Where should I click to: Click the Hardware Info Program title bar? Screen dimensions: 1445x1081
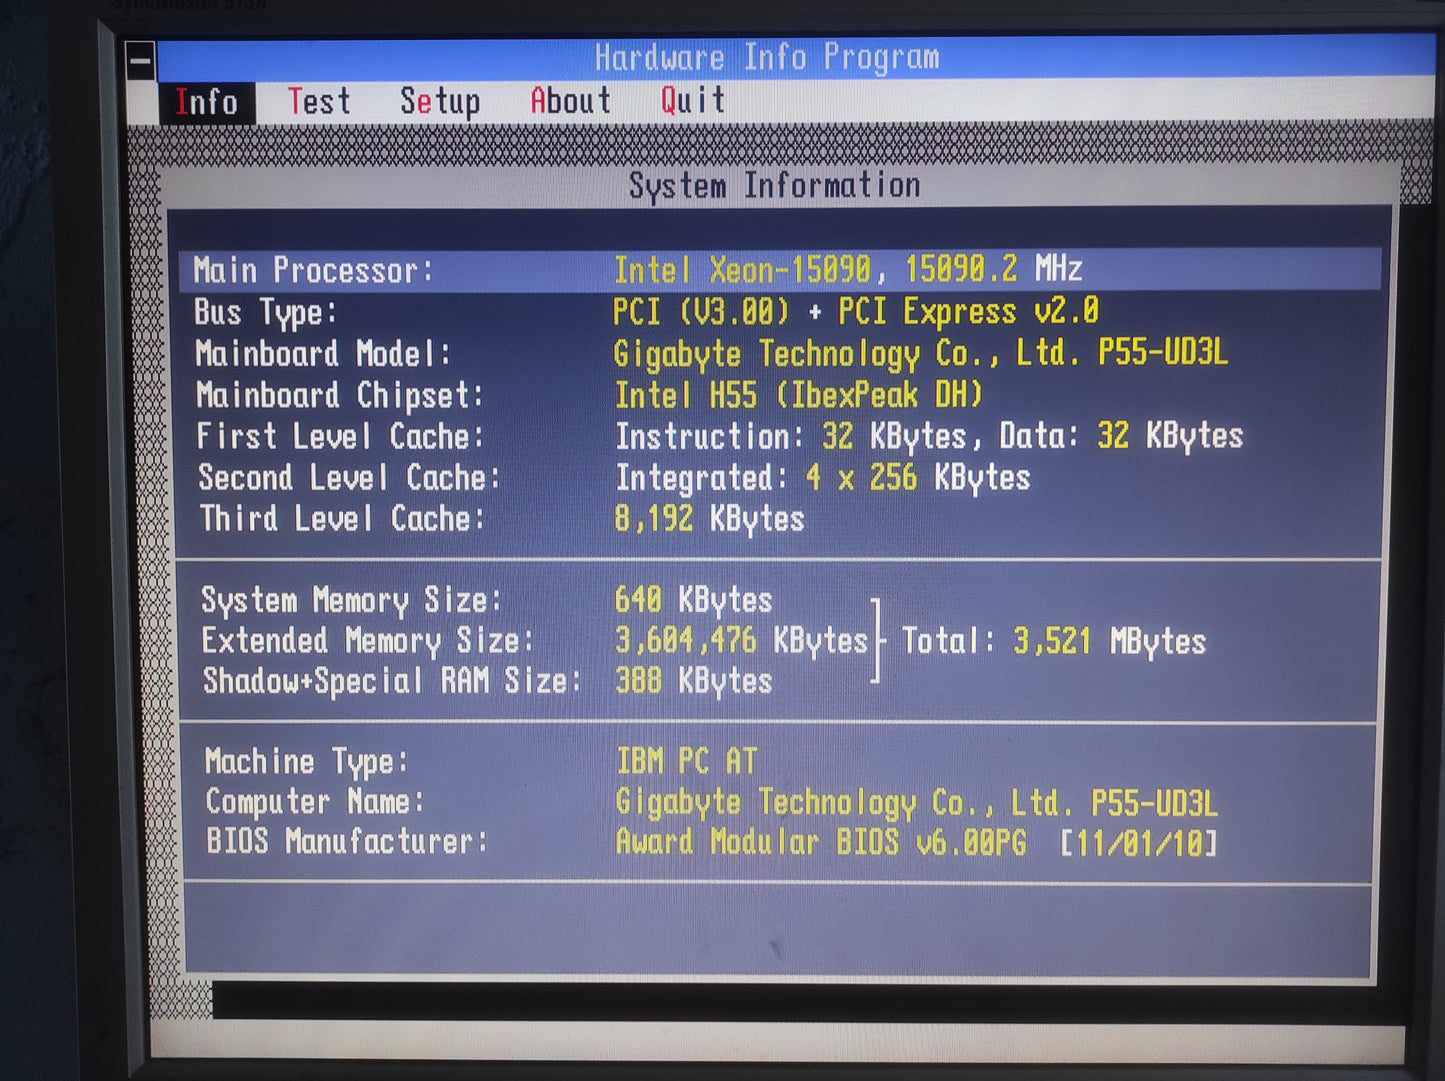click(x=767, y=58)
